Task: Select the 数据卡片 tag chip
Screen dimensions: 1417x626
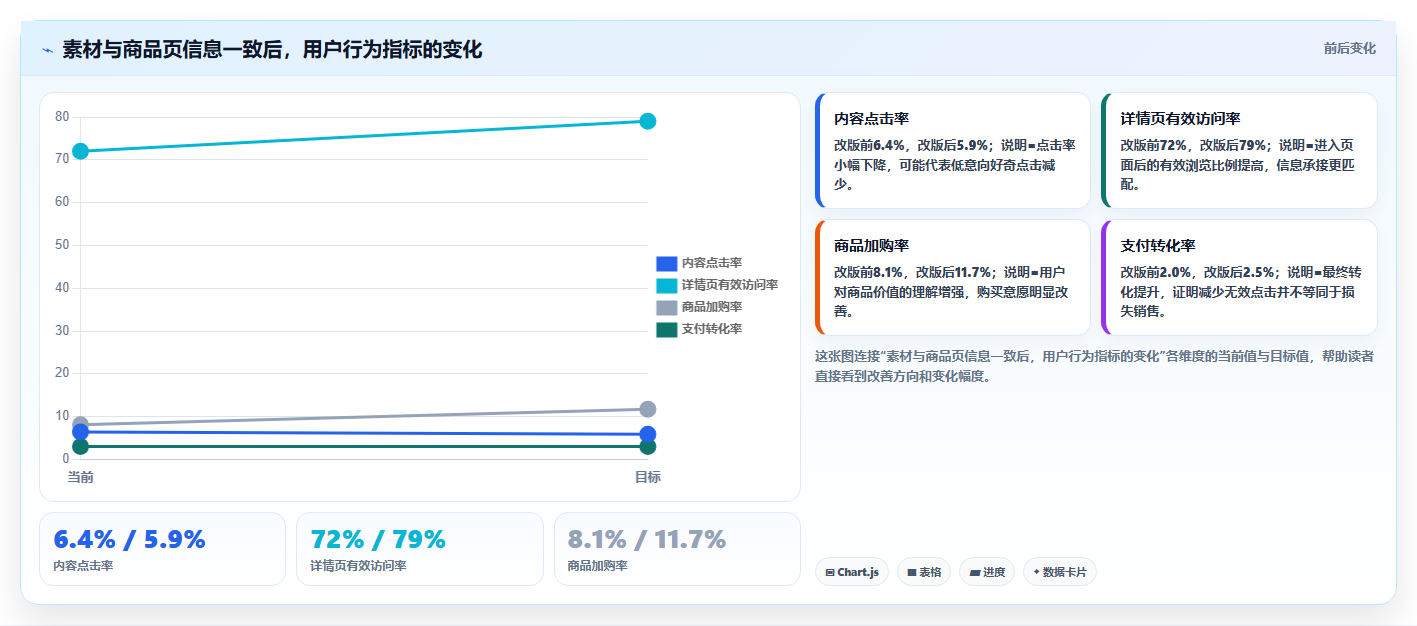Action: (1060, 572)
